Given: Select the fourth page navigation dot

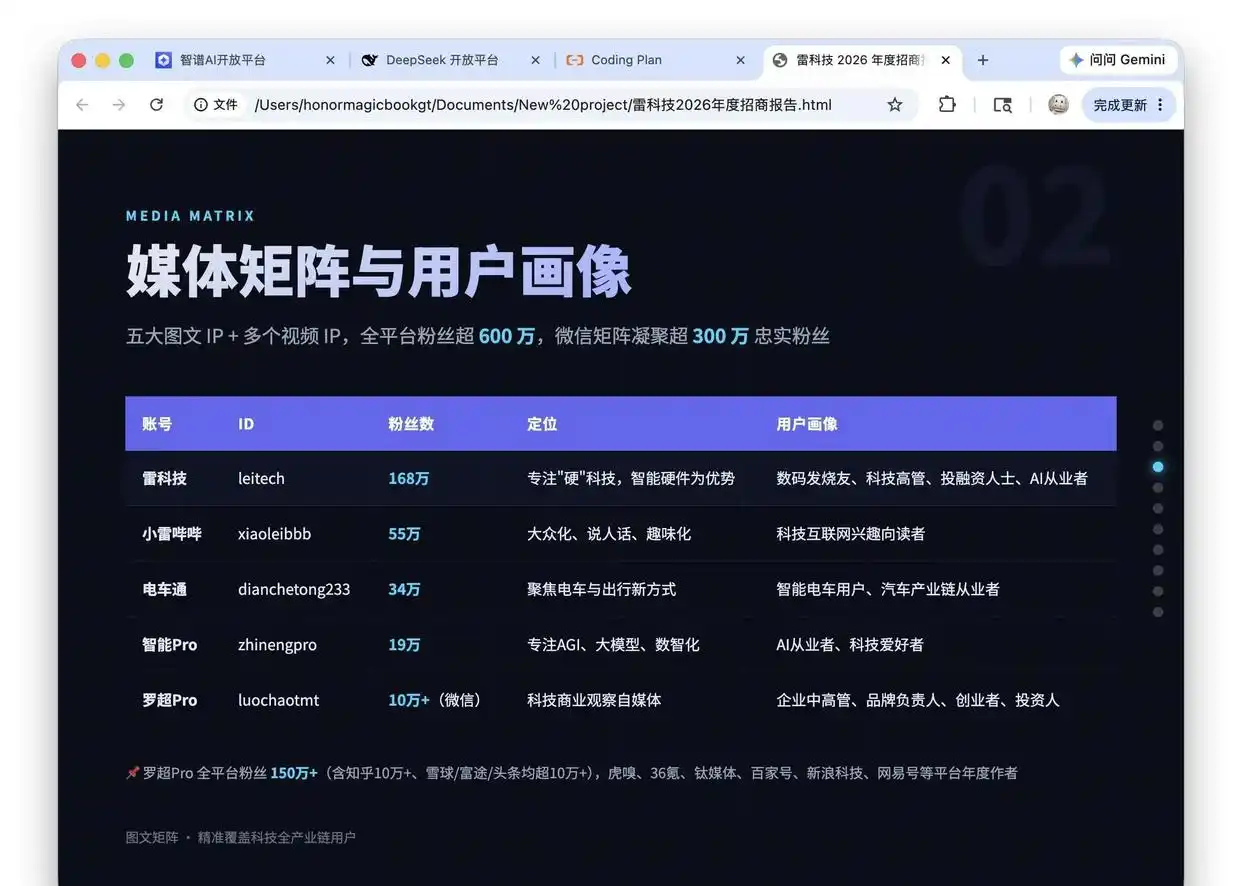Looking at the screenshot, I should click(x=1158, y=488).
